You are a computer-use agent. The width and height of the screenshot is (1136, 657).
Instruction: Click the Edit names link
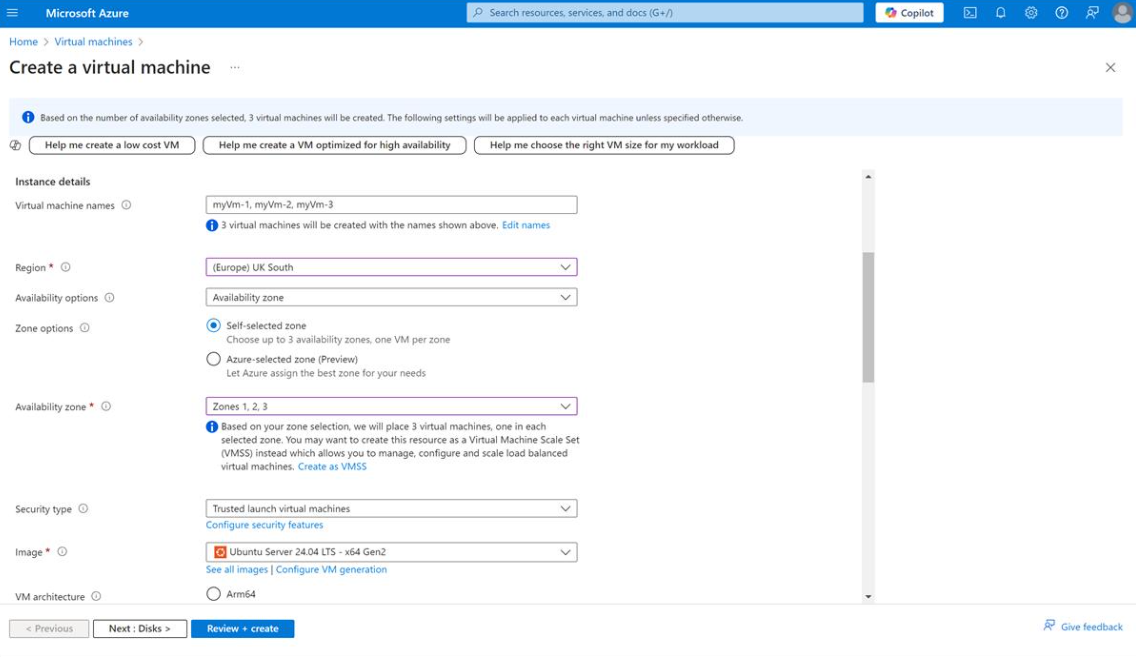click(526, 225)
